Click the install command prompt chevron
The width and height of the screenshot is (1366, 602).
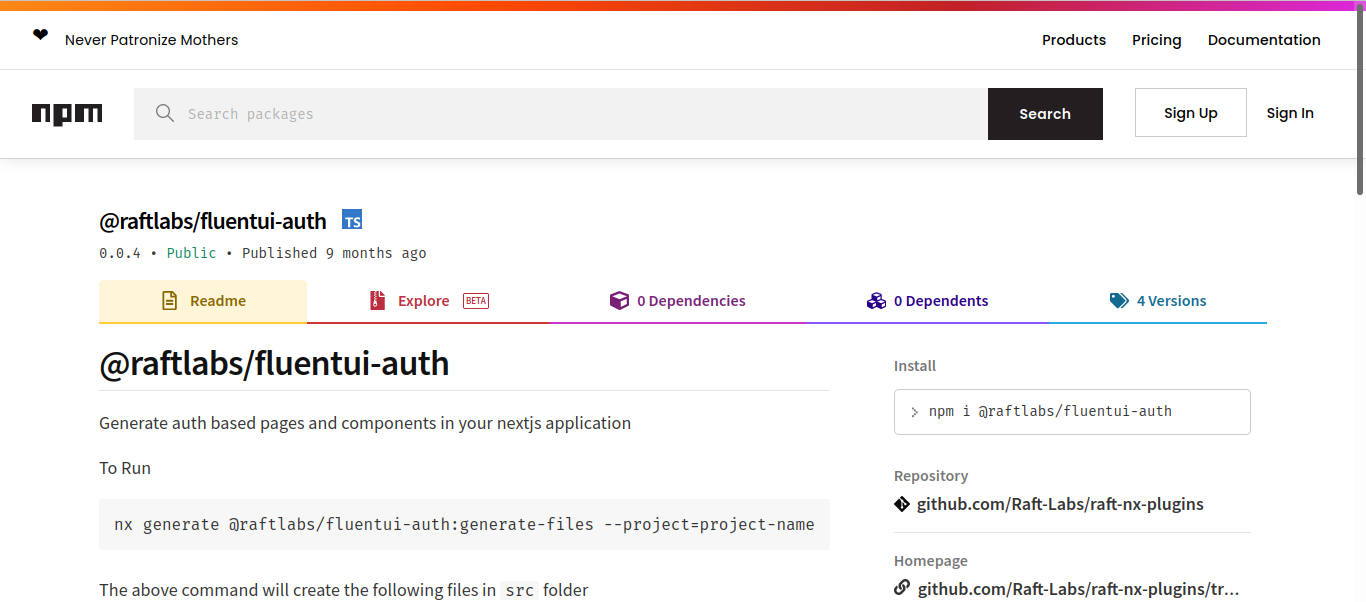tap(914, 412)
